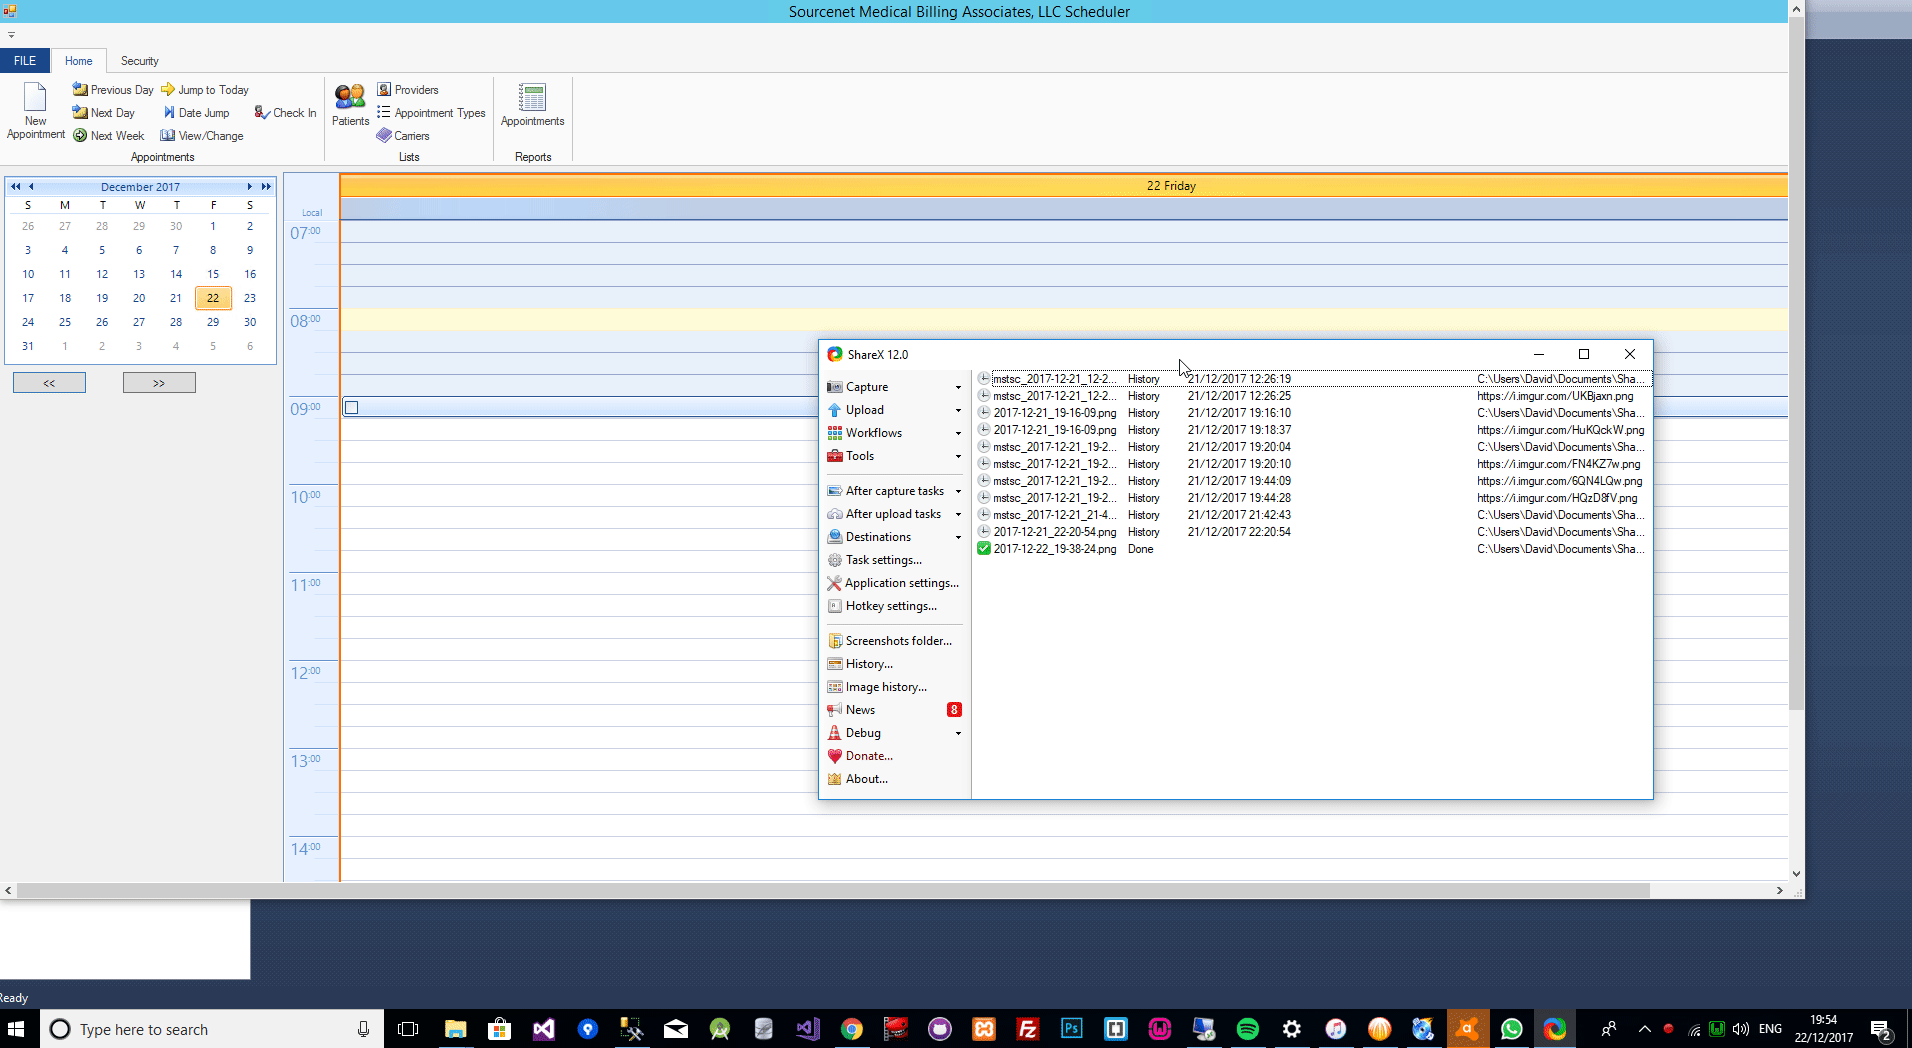Image resolution: width=1912 pixels, height=1048 pixels.
Task: Select December 15 in the mini calendar
Action: (x=213, y=274)
